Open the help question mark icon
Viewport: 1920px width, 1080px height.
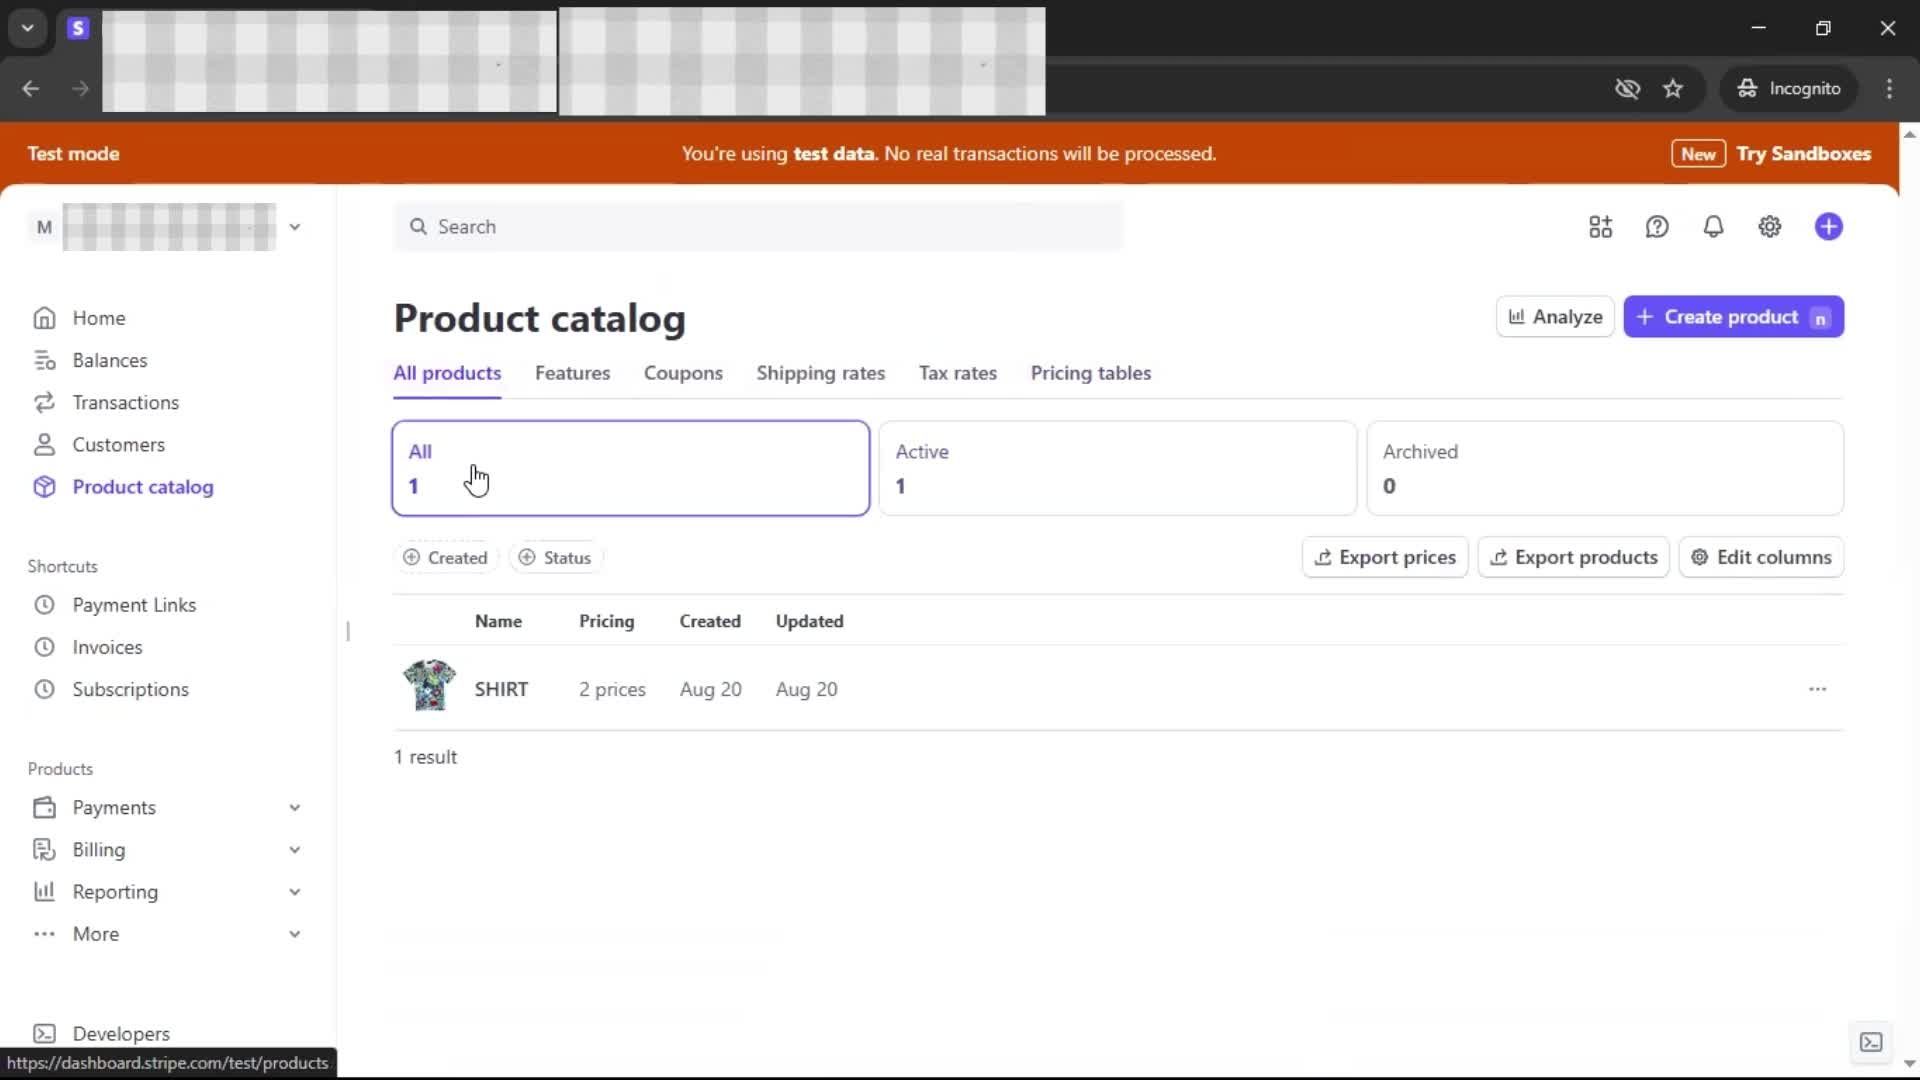1657,227
